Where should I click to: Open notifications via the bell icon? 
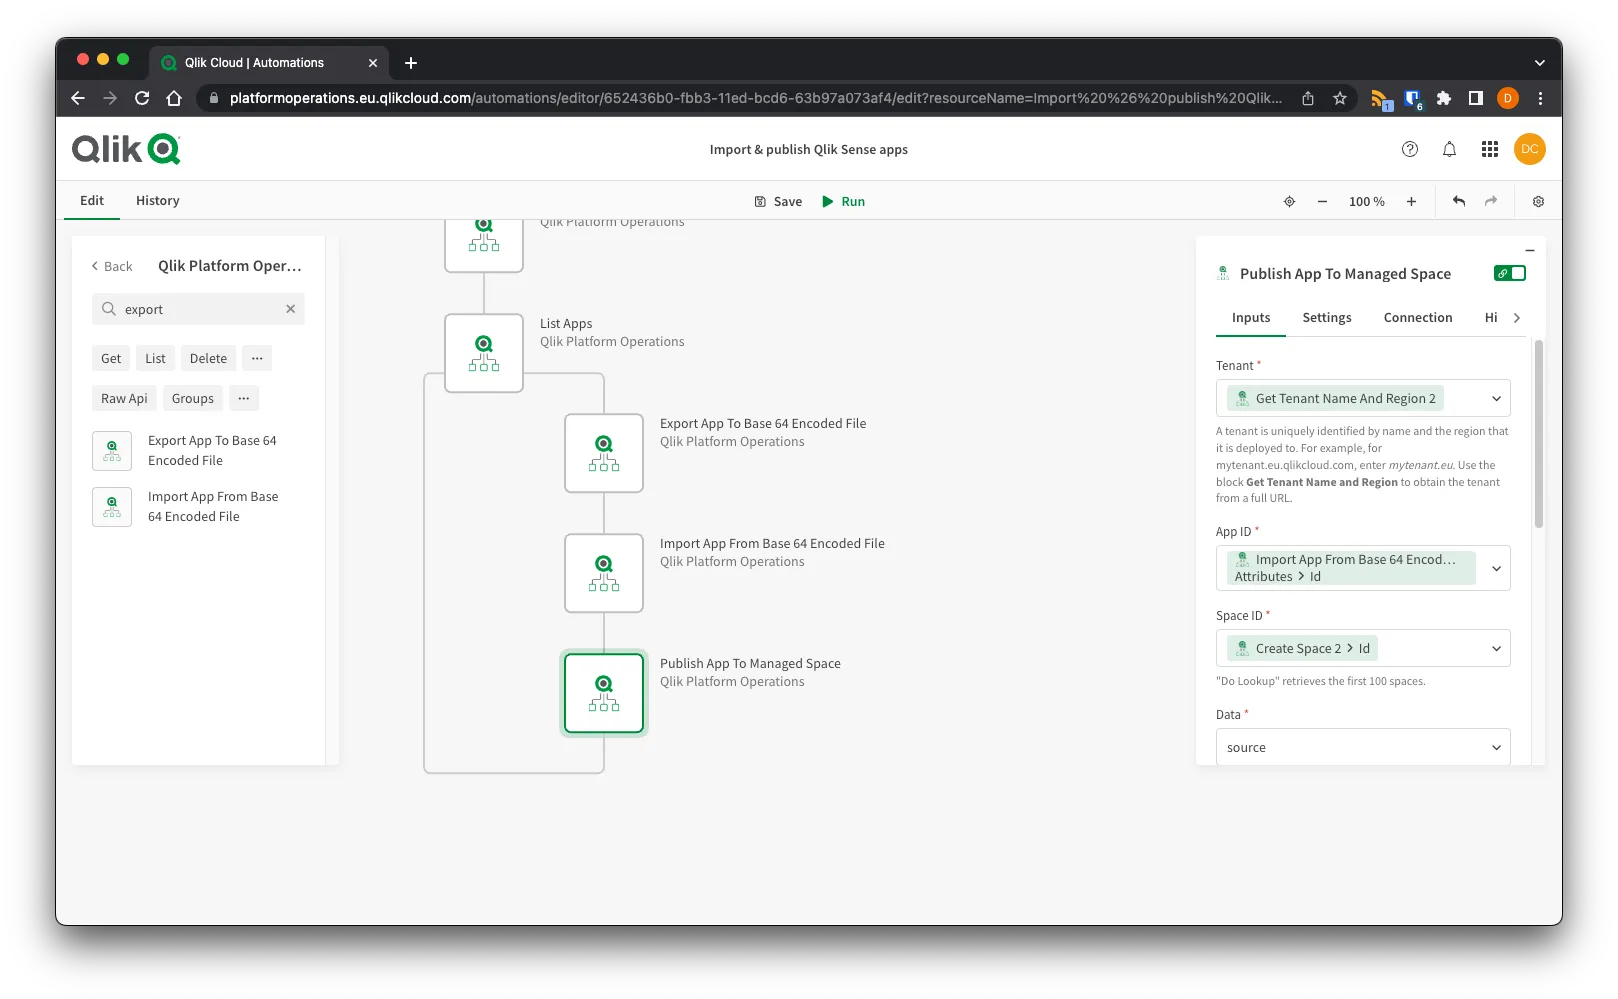(x=1449, y=149)
